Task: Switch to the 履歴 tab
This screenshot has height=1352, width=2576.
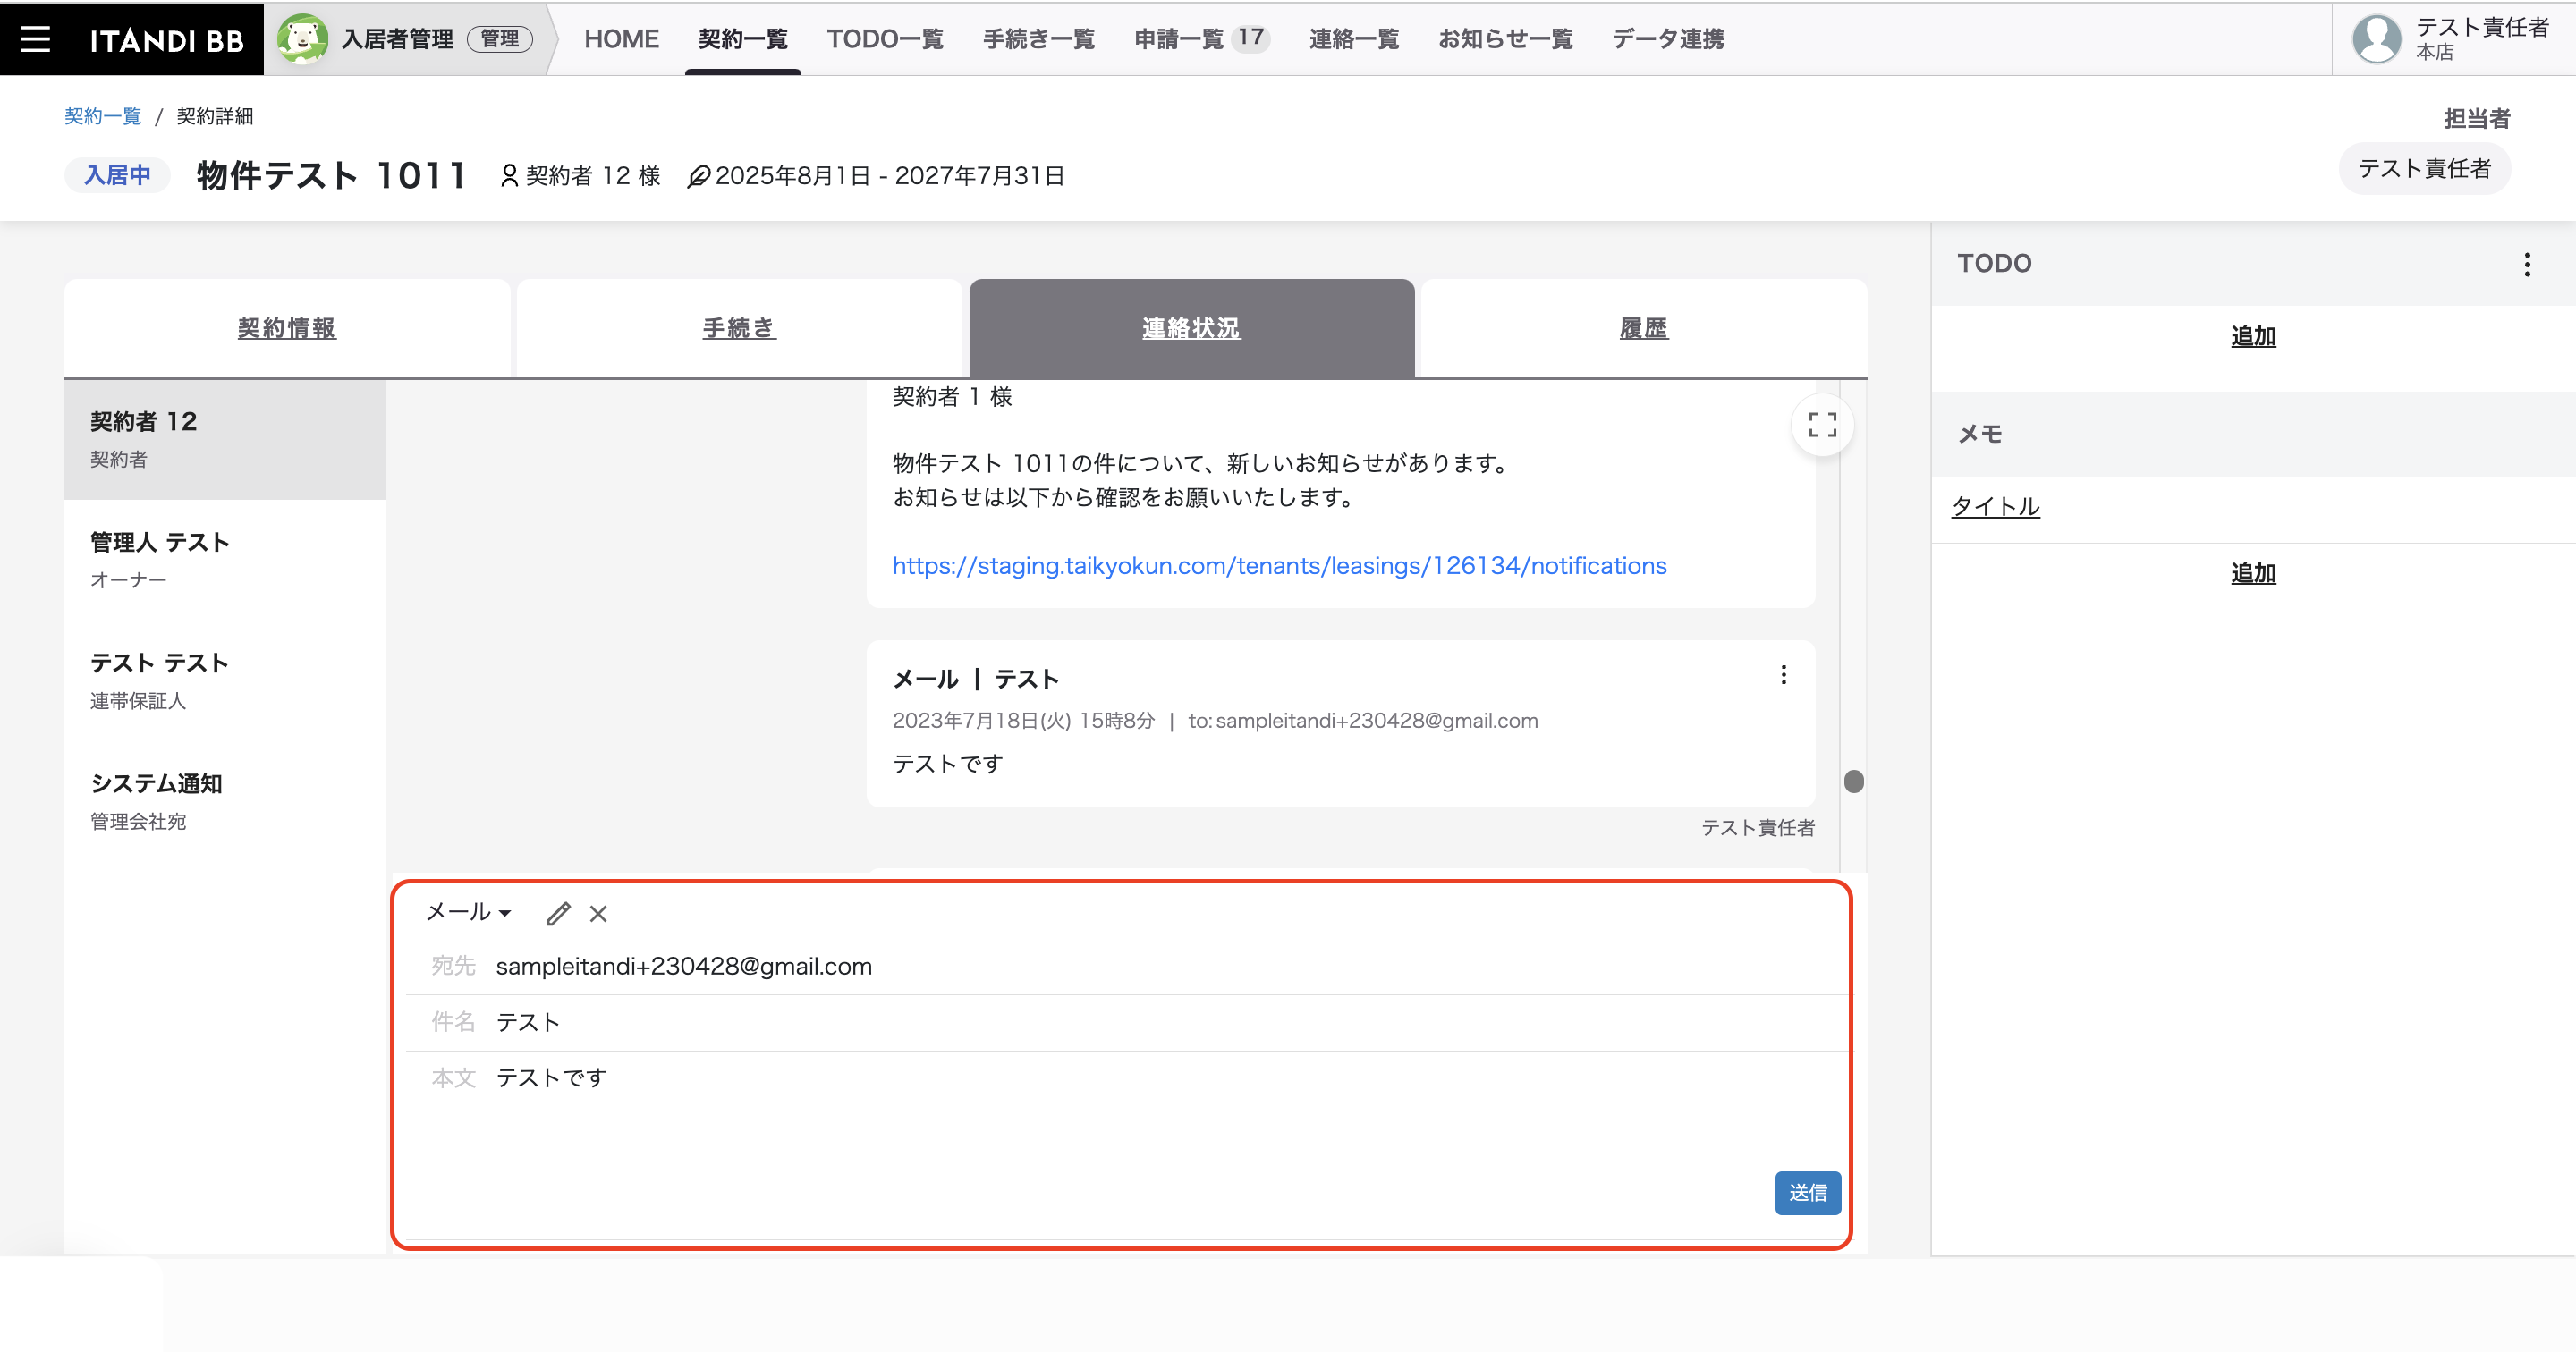Action: point(1643,328)
